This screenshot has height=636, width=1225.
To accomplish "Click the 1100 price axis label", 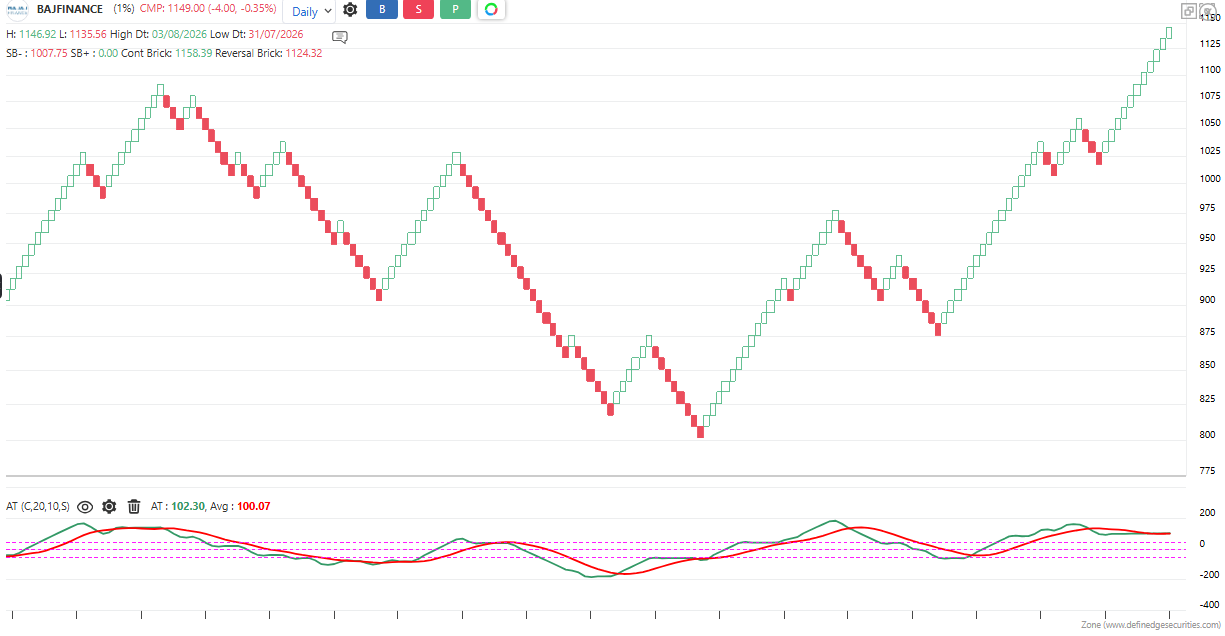I will (1208, 70).
